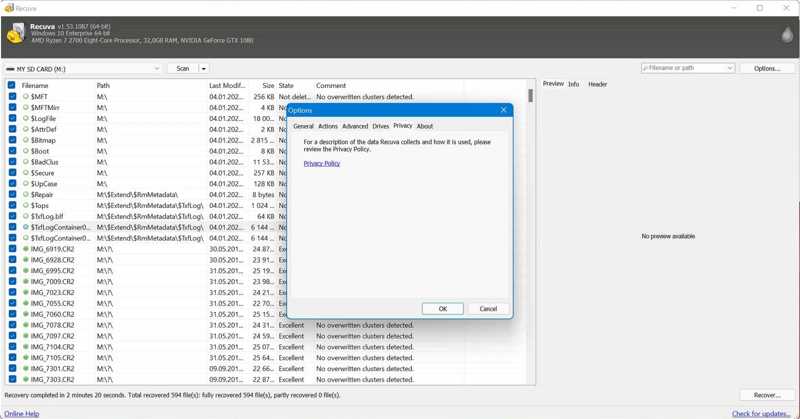The height and width of the screenshot is (419, 800).
Task: Click the status dot icon next to $Boot
Action: pos(26,151)
